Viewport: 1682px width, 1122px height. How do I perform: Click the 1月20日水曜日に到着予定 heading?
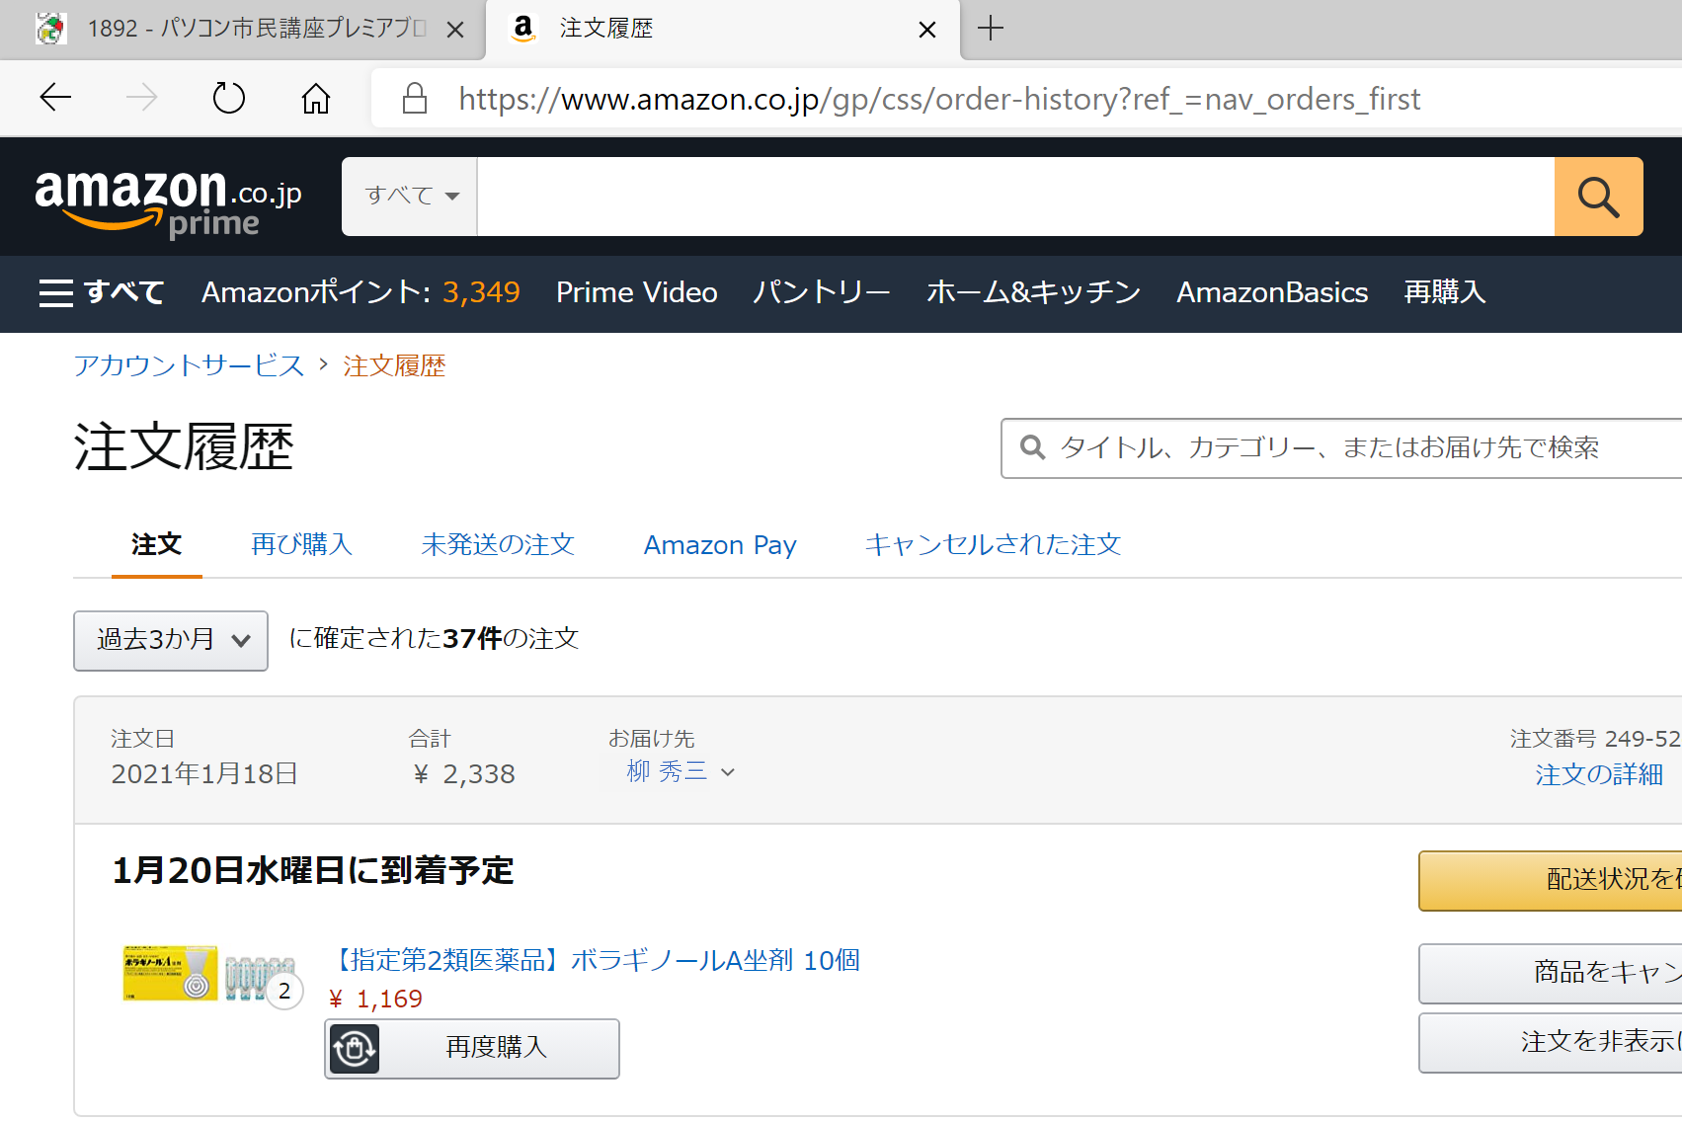(312, 870)
